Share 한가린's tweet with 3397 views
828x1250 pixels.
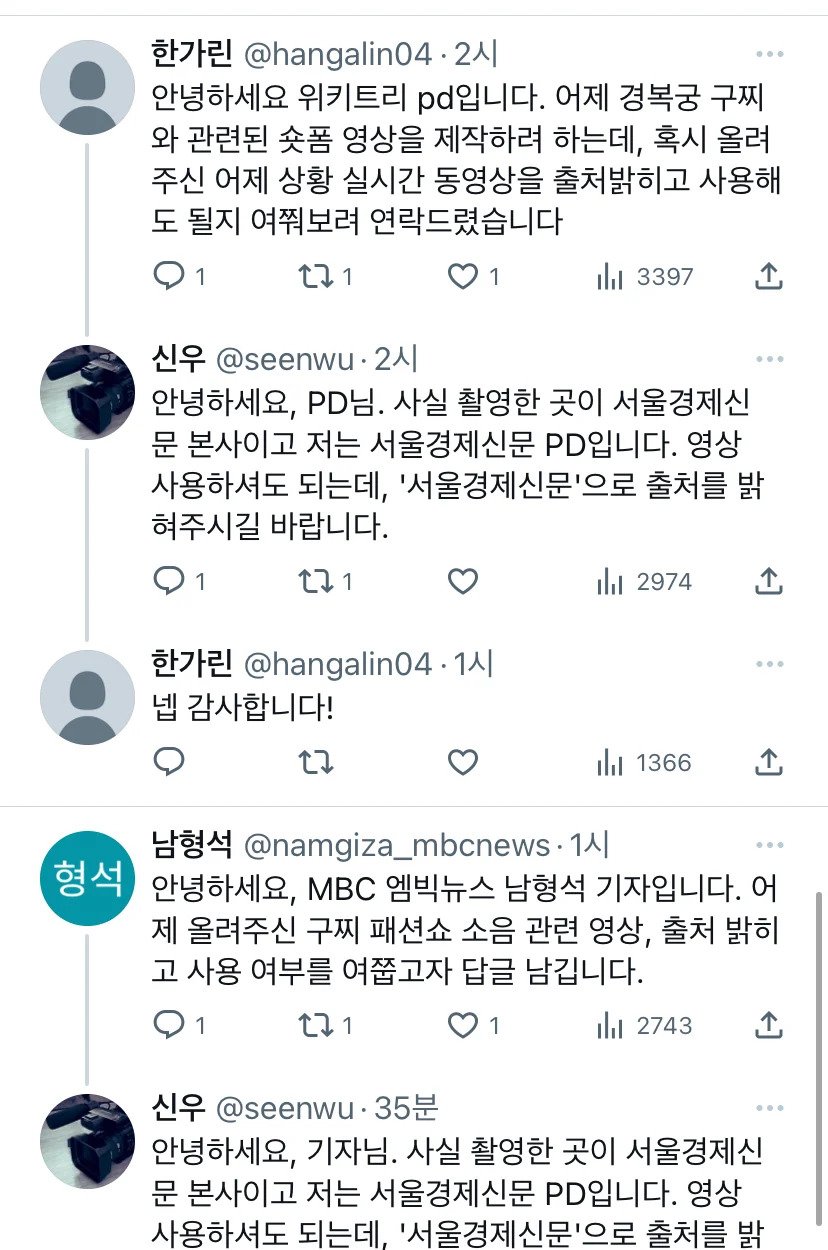point(768,277)
